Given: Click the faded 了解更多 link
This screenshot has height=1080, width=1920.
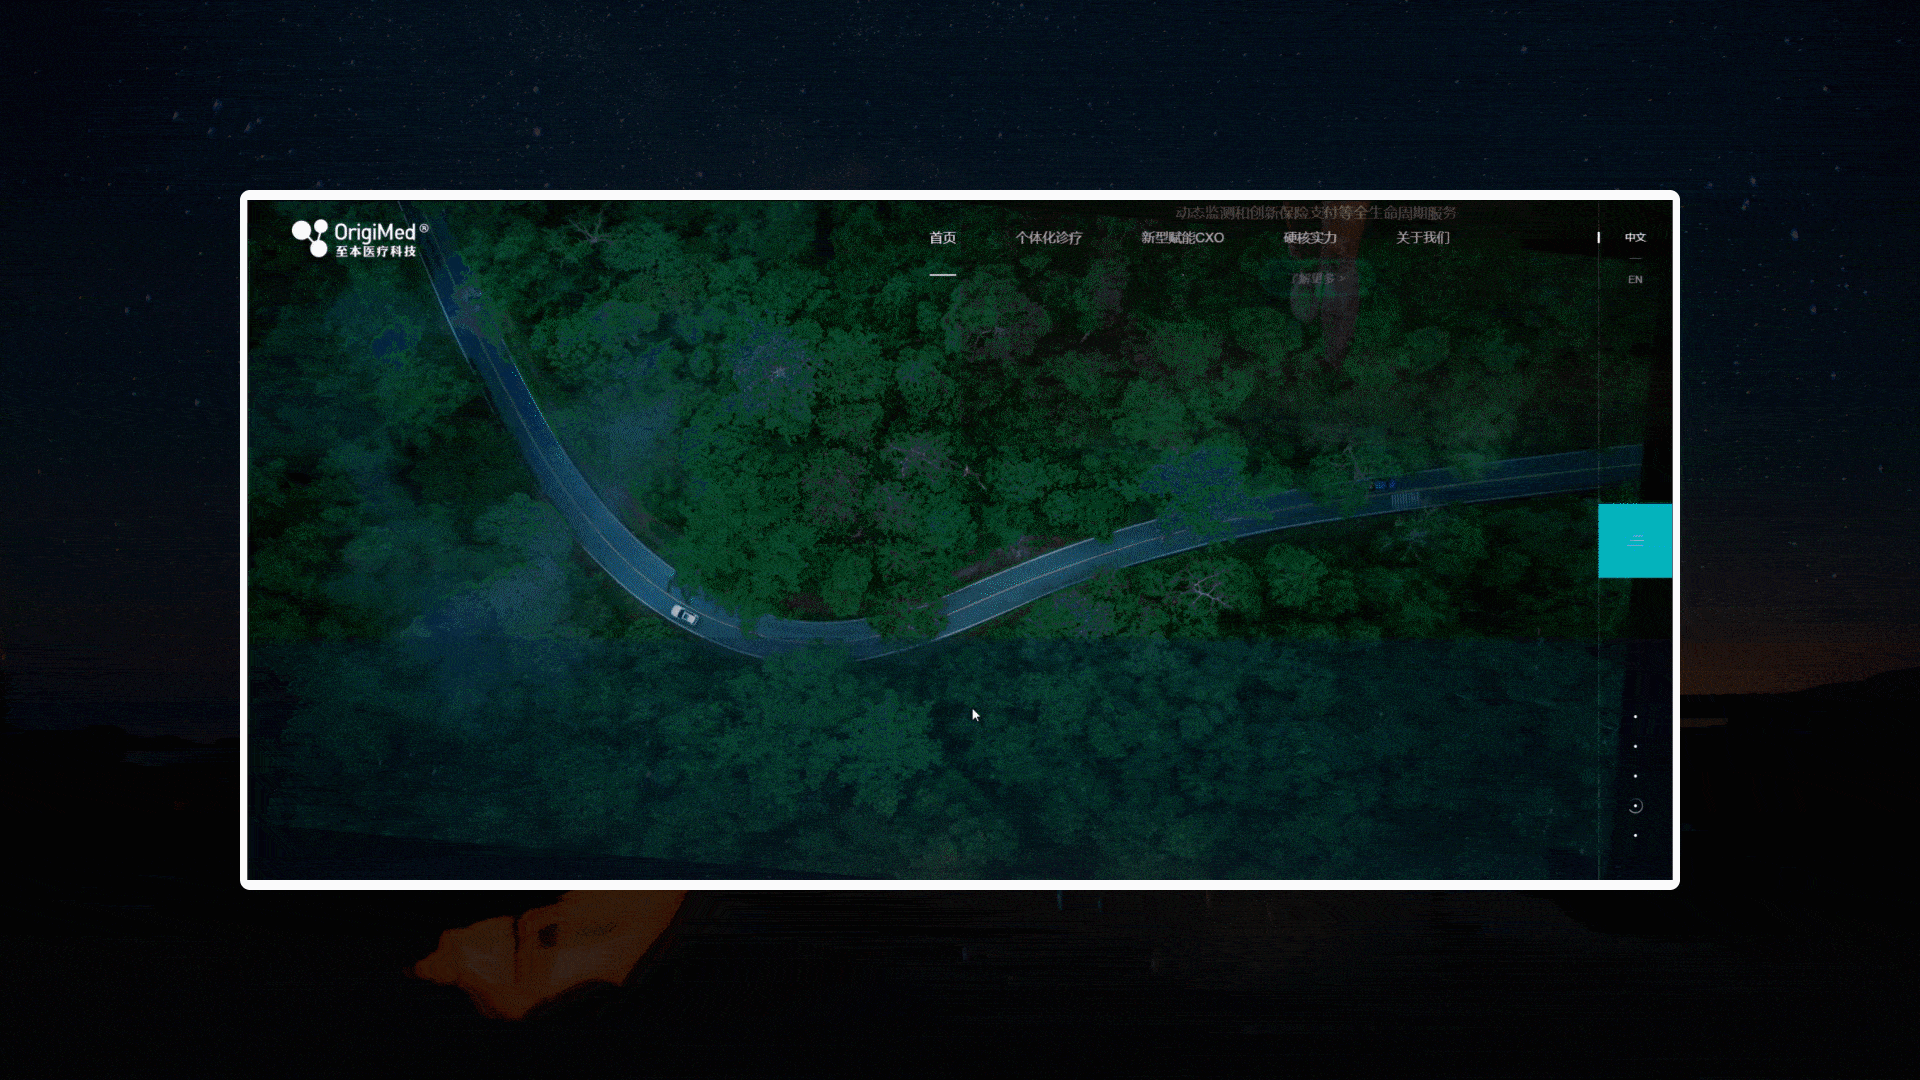Looking at the screenshot, I should tap(1318, 279).
